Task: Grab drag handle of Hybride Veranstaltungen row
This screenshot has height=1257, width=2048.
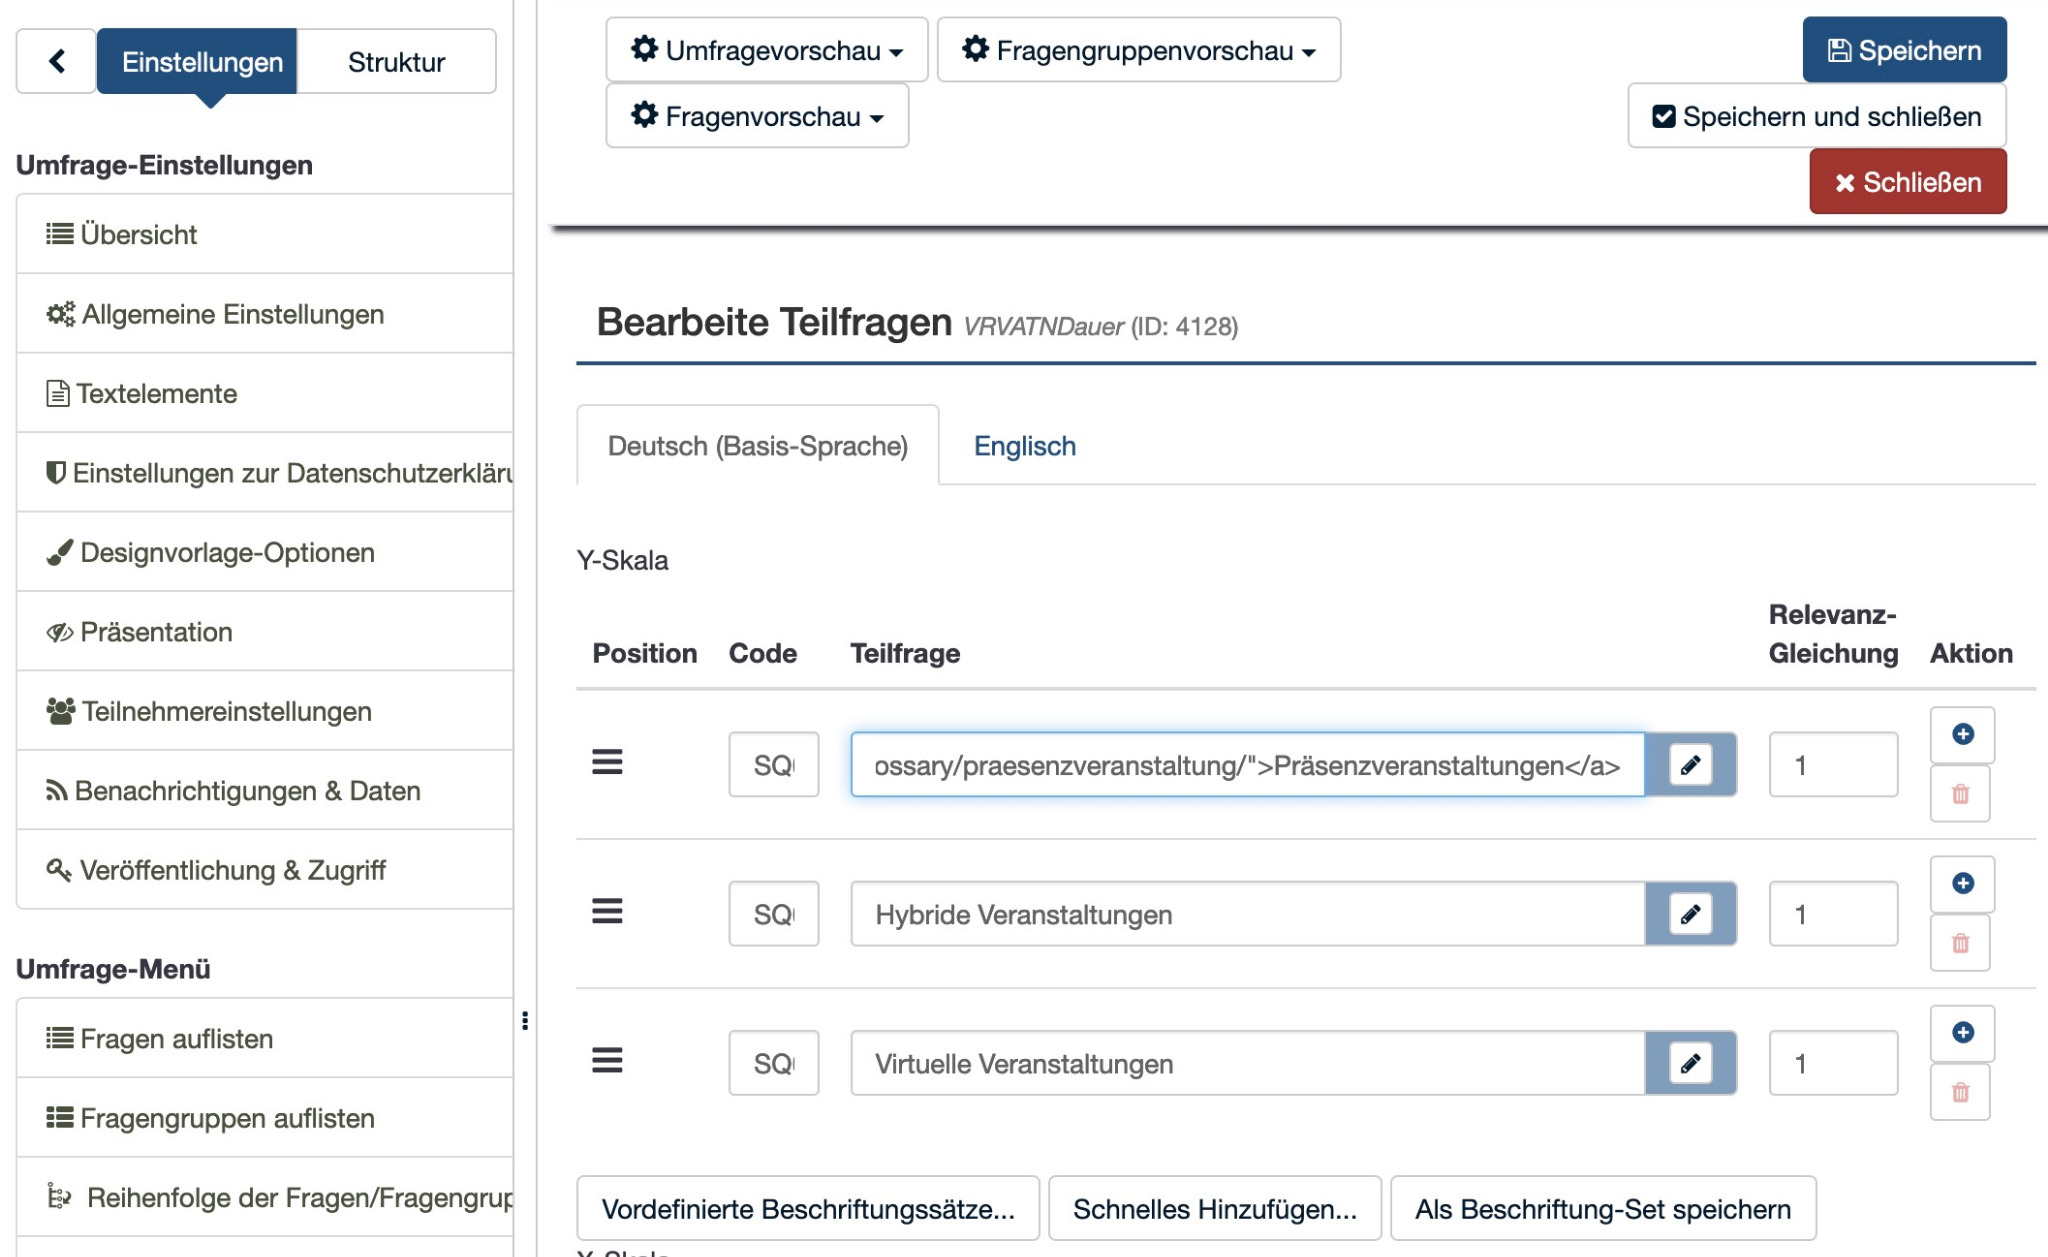Action: pyautogui.click(x=607, y=912)
